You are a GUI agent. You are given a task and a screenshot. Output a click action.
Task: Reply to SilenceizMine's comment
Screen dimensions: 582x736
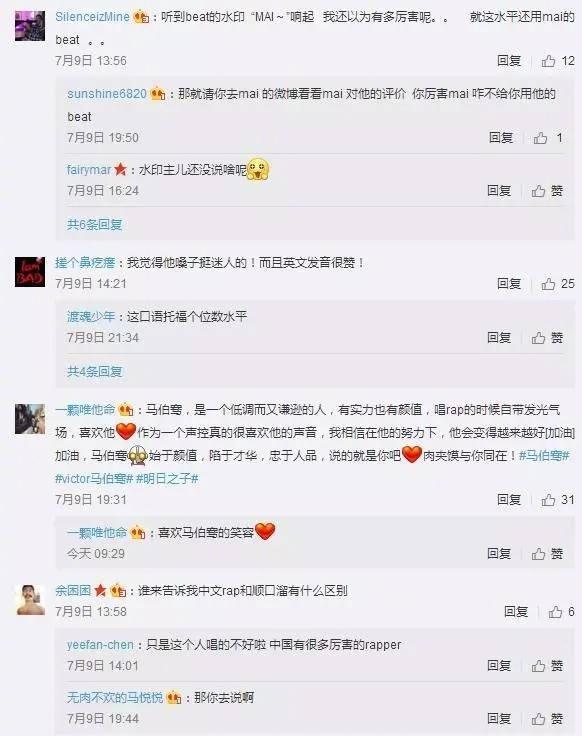tap(509, 61)
